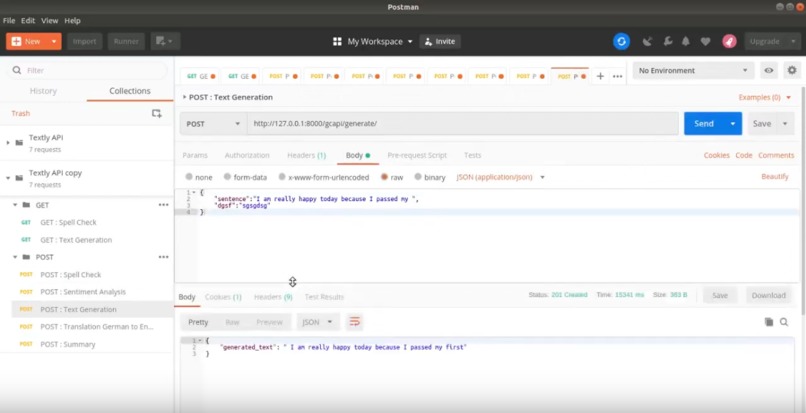Switch to the Params tab
Screen dimensions: 806x413
[195, 155]
